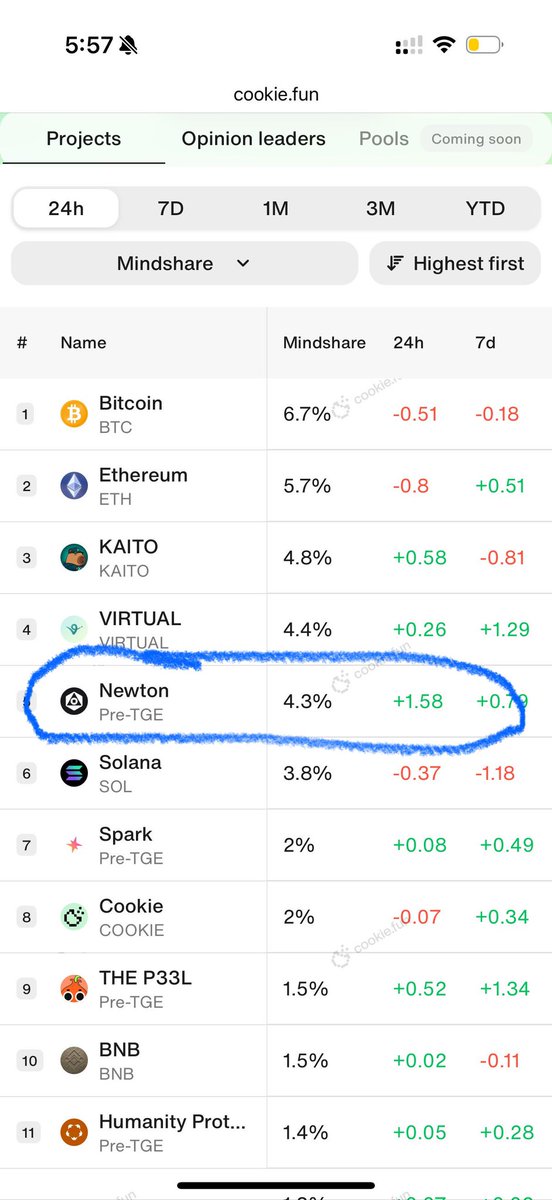Open the Projects tab

(x=83, y=139)
